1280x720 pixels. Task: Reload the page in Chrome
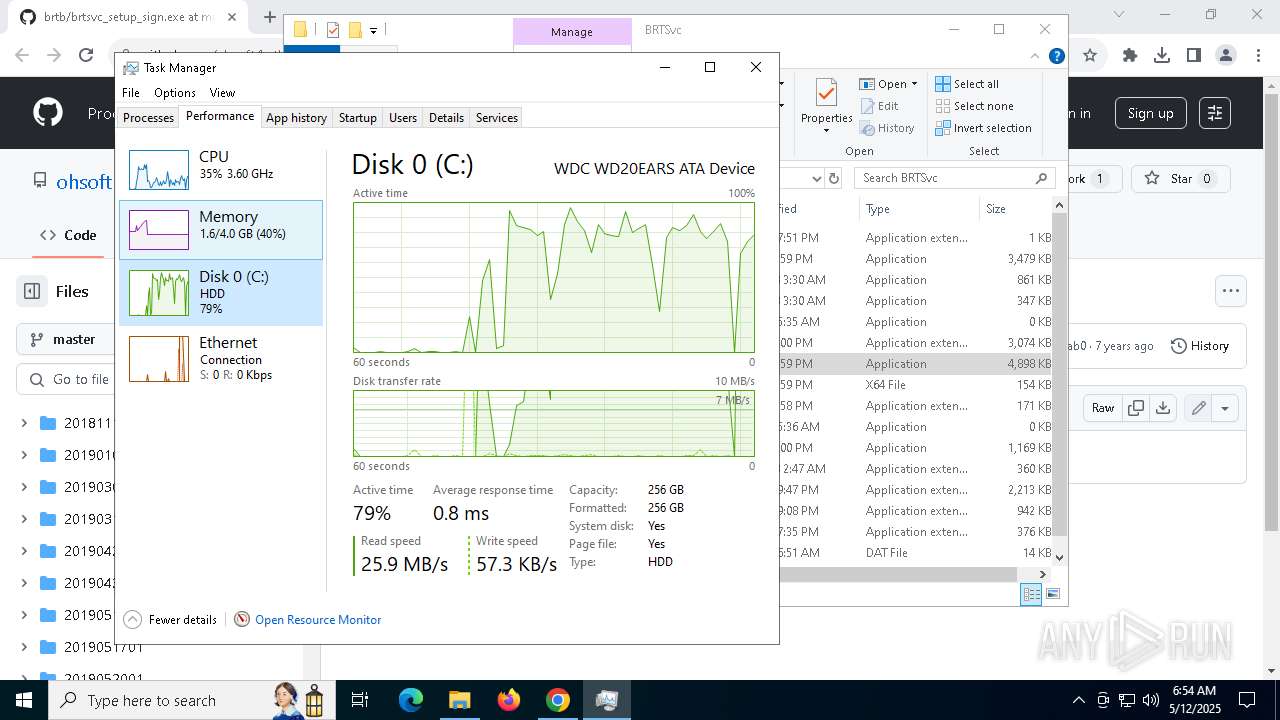[x=86, y=56]
